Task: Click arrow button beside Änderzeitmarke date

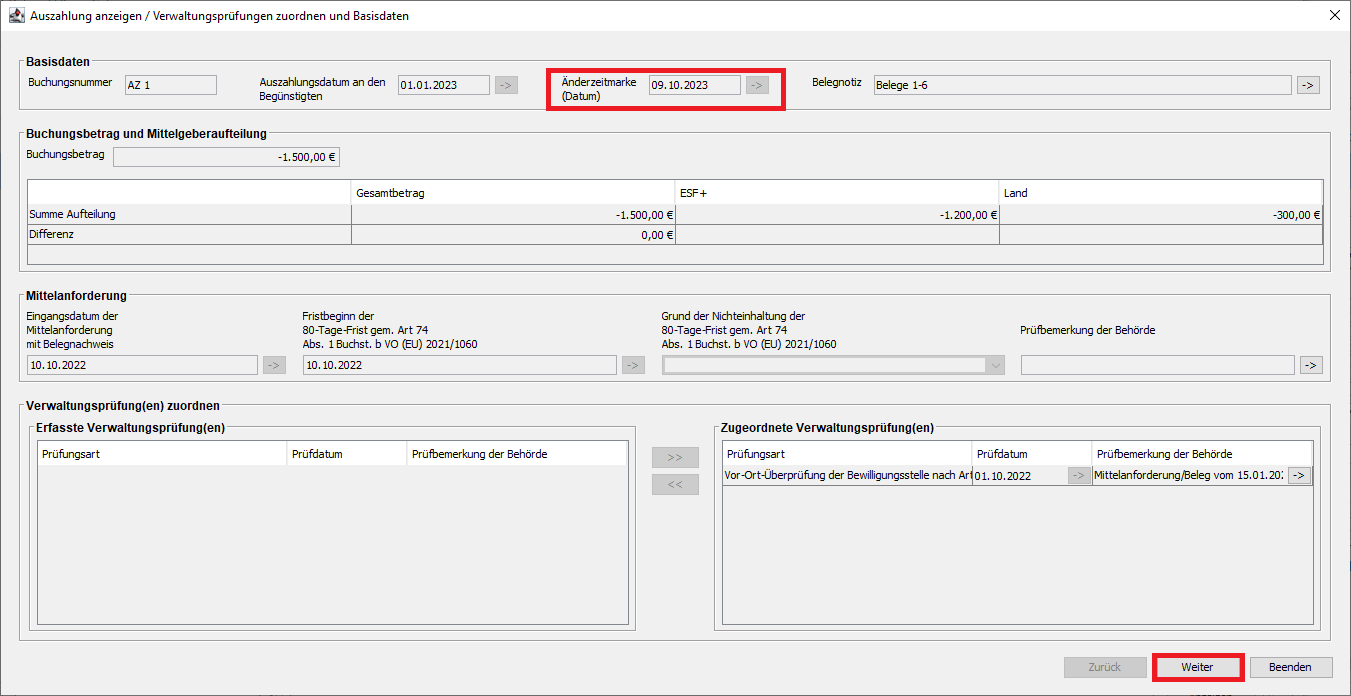Action: (x=757, y=85)
